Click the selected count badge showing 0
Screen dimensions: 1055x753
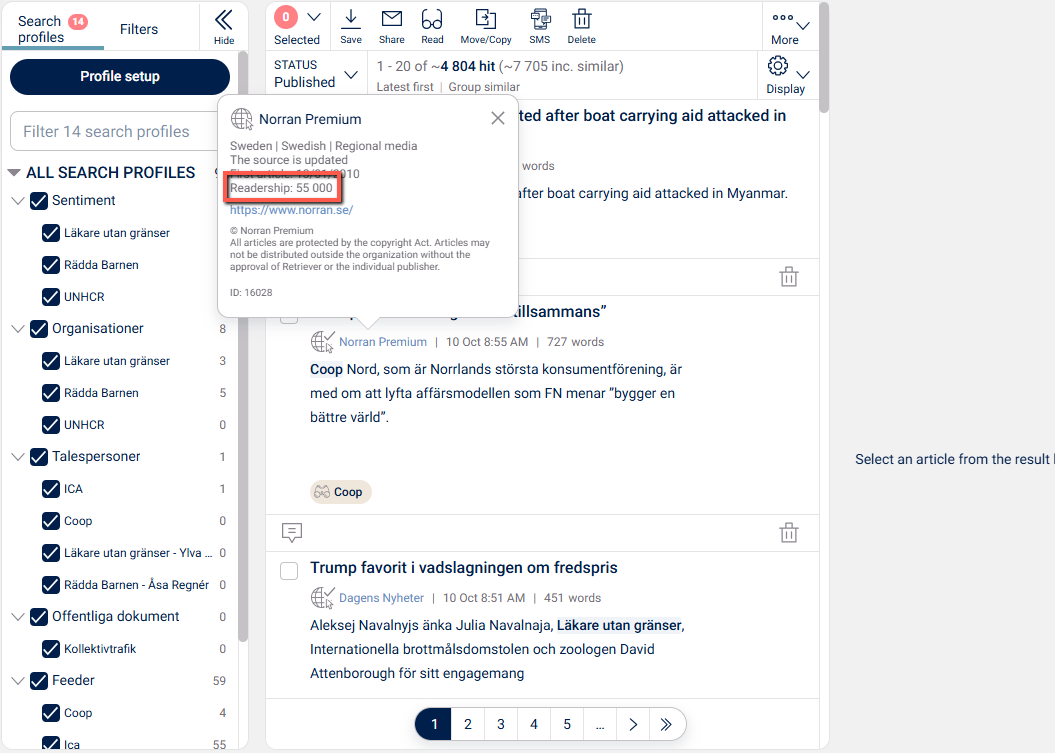286,17
